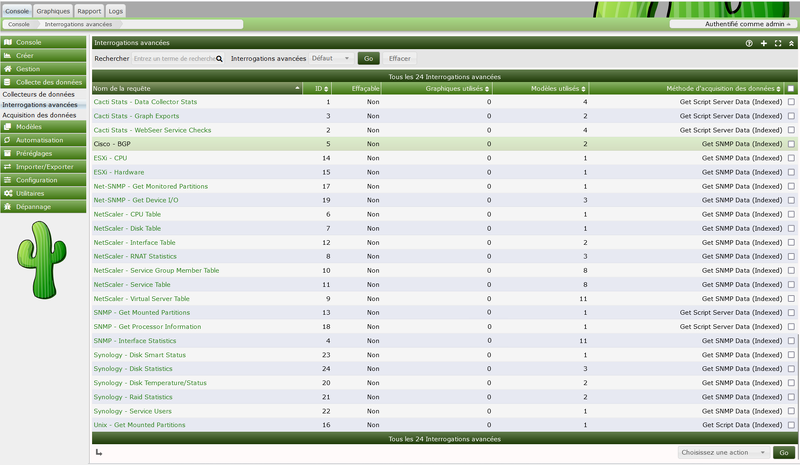Open the Gestion sidebar menu
The height and width of the screenshot is (465, 800).
(x=43, y=68)
